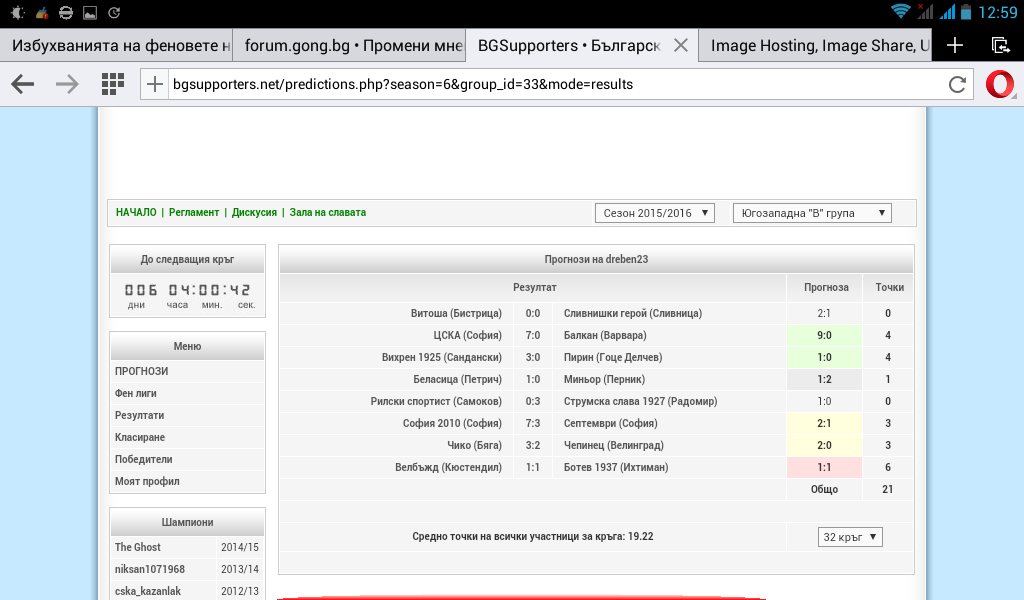1024x600 pixels.
Task: Reload the page with refresh icon
Action: tap(957, 84)
